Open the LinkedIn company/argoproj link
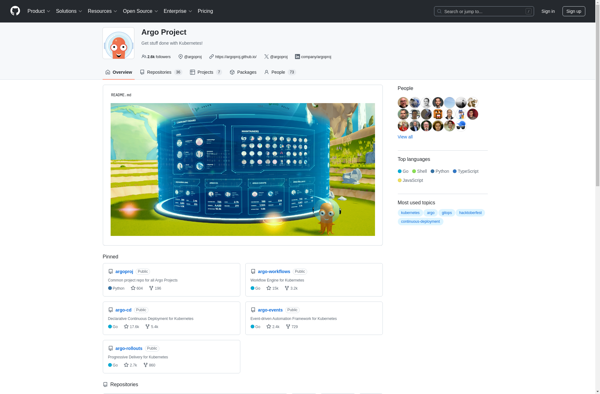This screenshot has width=600, height=394. (313, 57)
